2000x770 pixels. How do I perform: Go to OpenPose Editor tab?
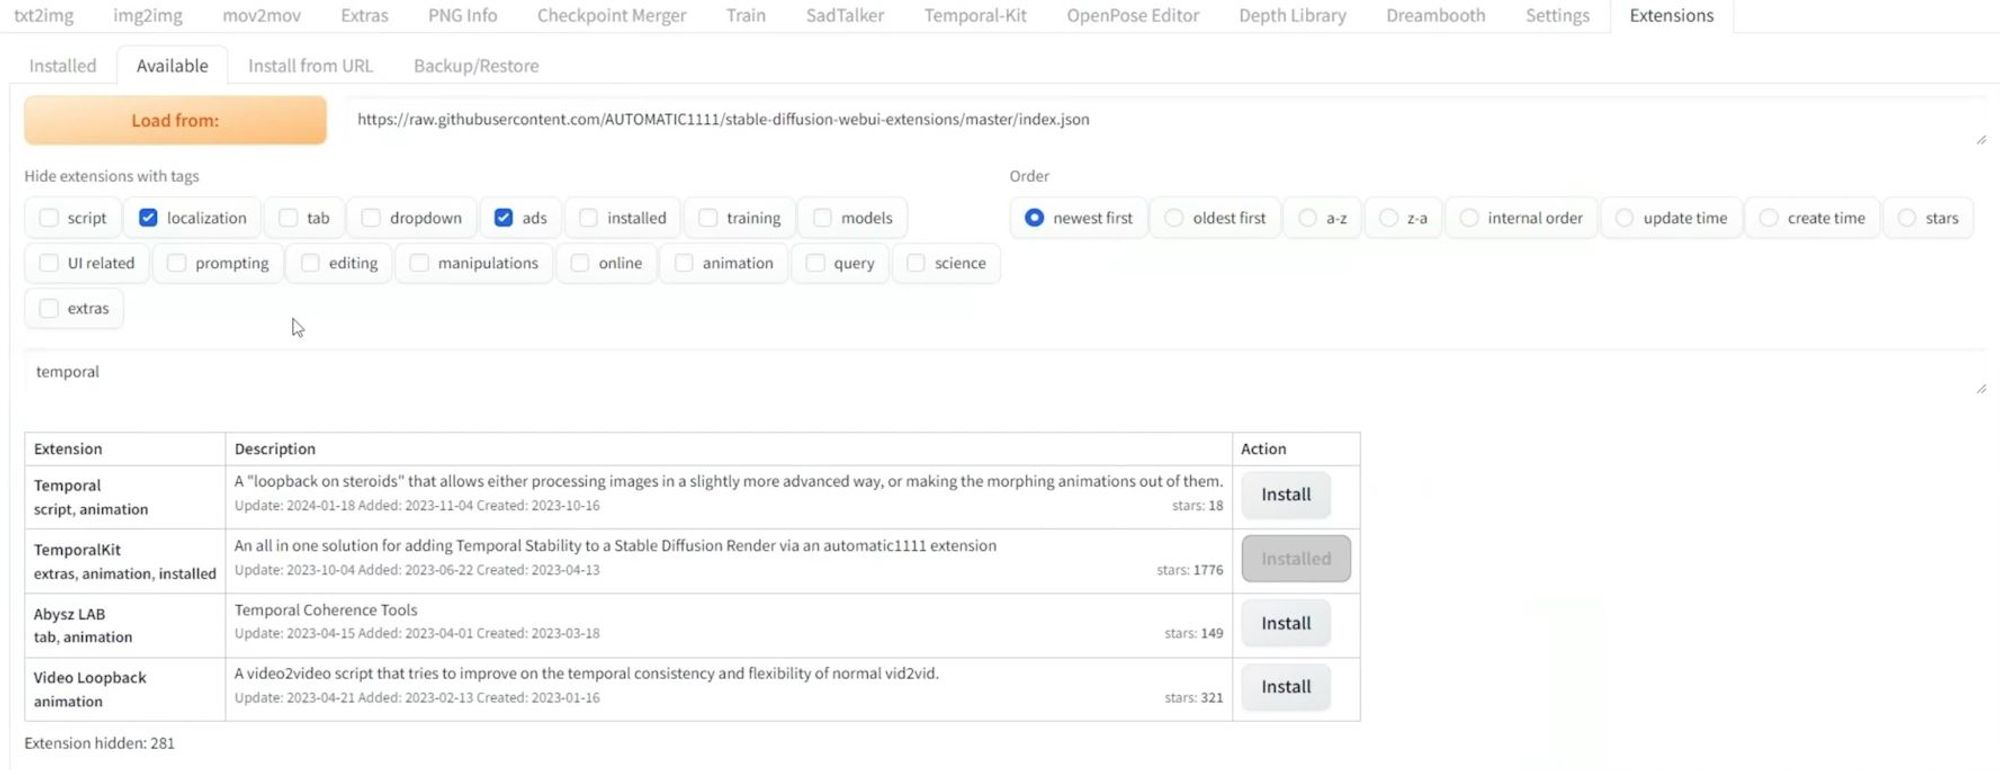(1132, 15)
